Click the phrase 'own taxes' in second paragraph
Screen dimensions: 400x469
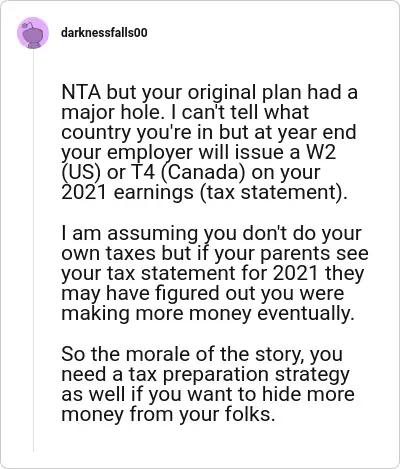point(108,253)
